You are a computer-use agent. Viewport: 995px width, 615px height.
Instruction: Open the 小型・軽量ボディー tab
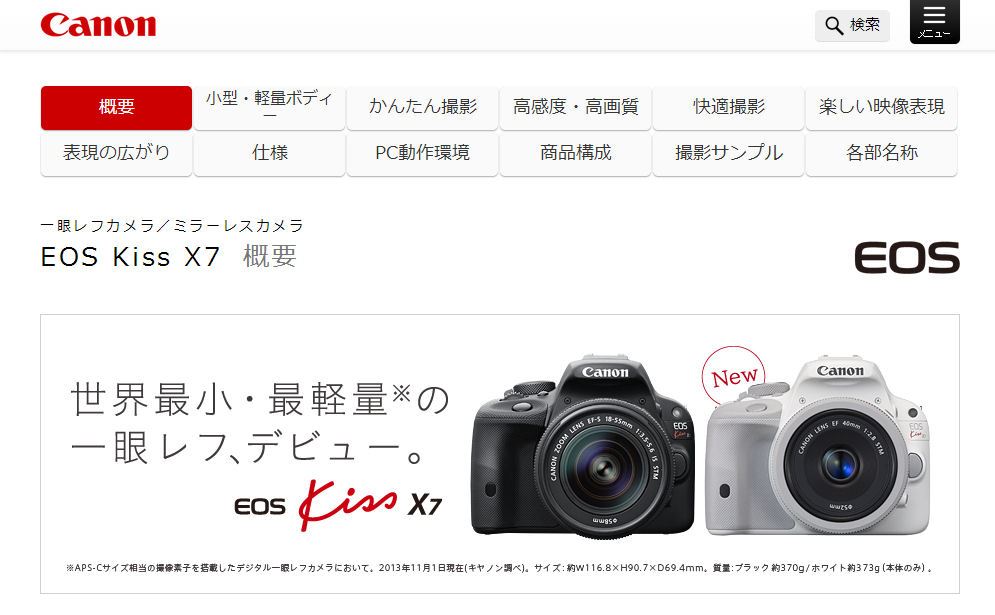(269, 107)
